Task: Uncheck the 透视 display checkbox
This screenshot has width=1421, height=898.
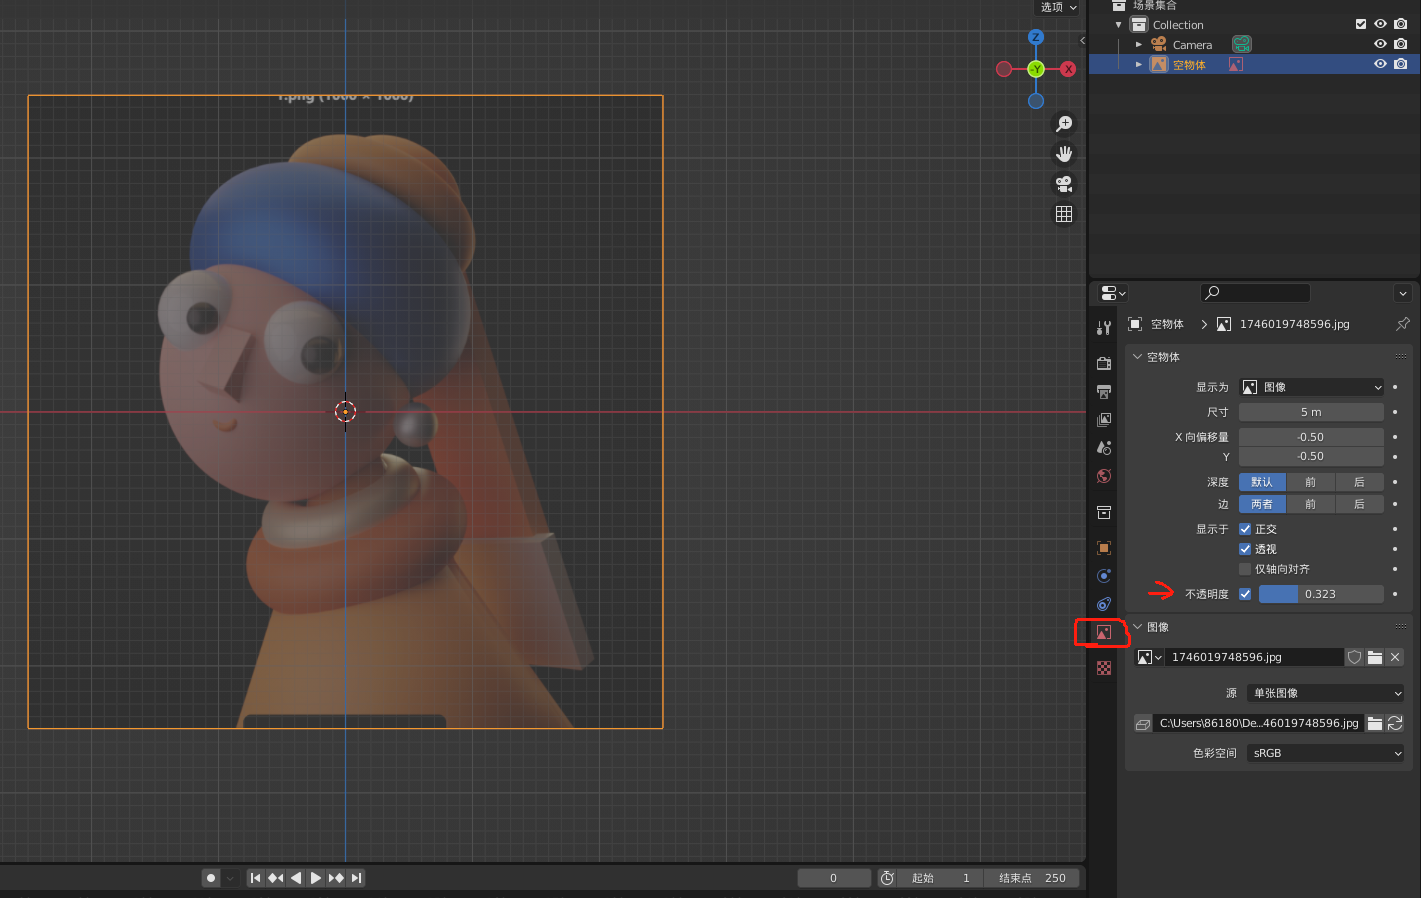Action: tap(1245, 549)
